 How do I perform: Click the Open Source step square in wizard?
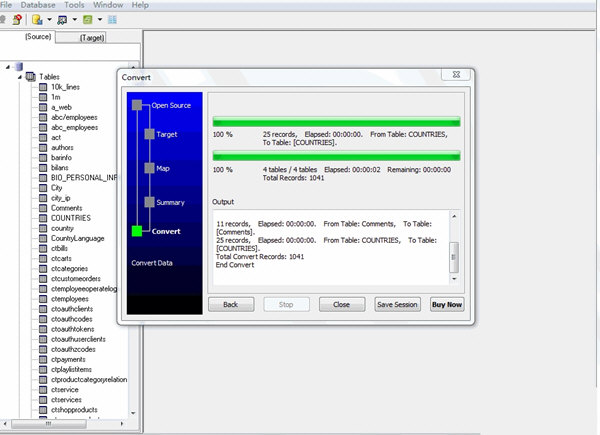point(137,105)
